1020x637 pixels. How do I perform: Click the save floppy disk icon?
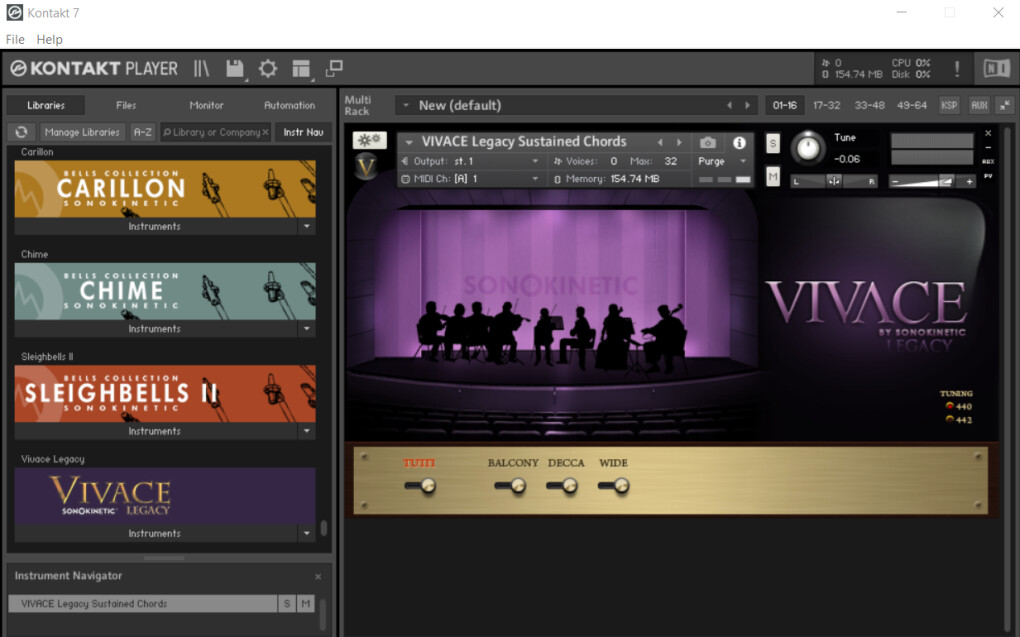point(235,69)
